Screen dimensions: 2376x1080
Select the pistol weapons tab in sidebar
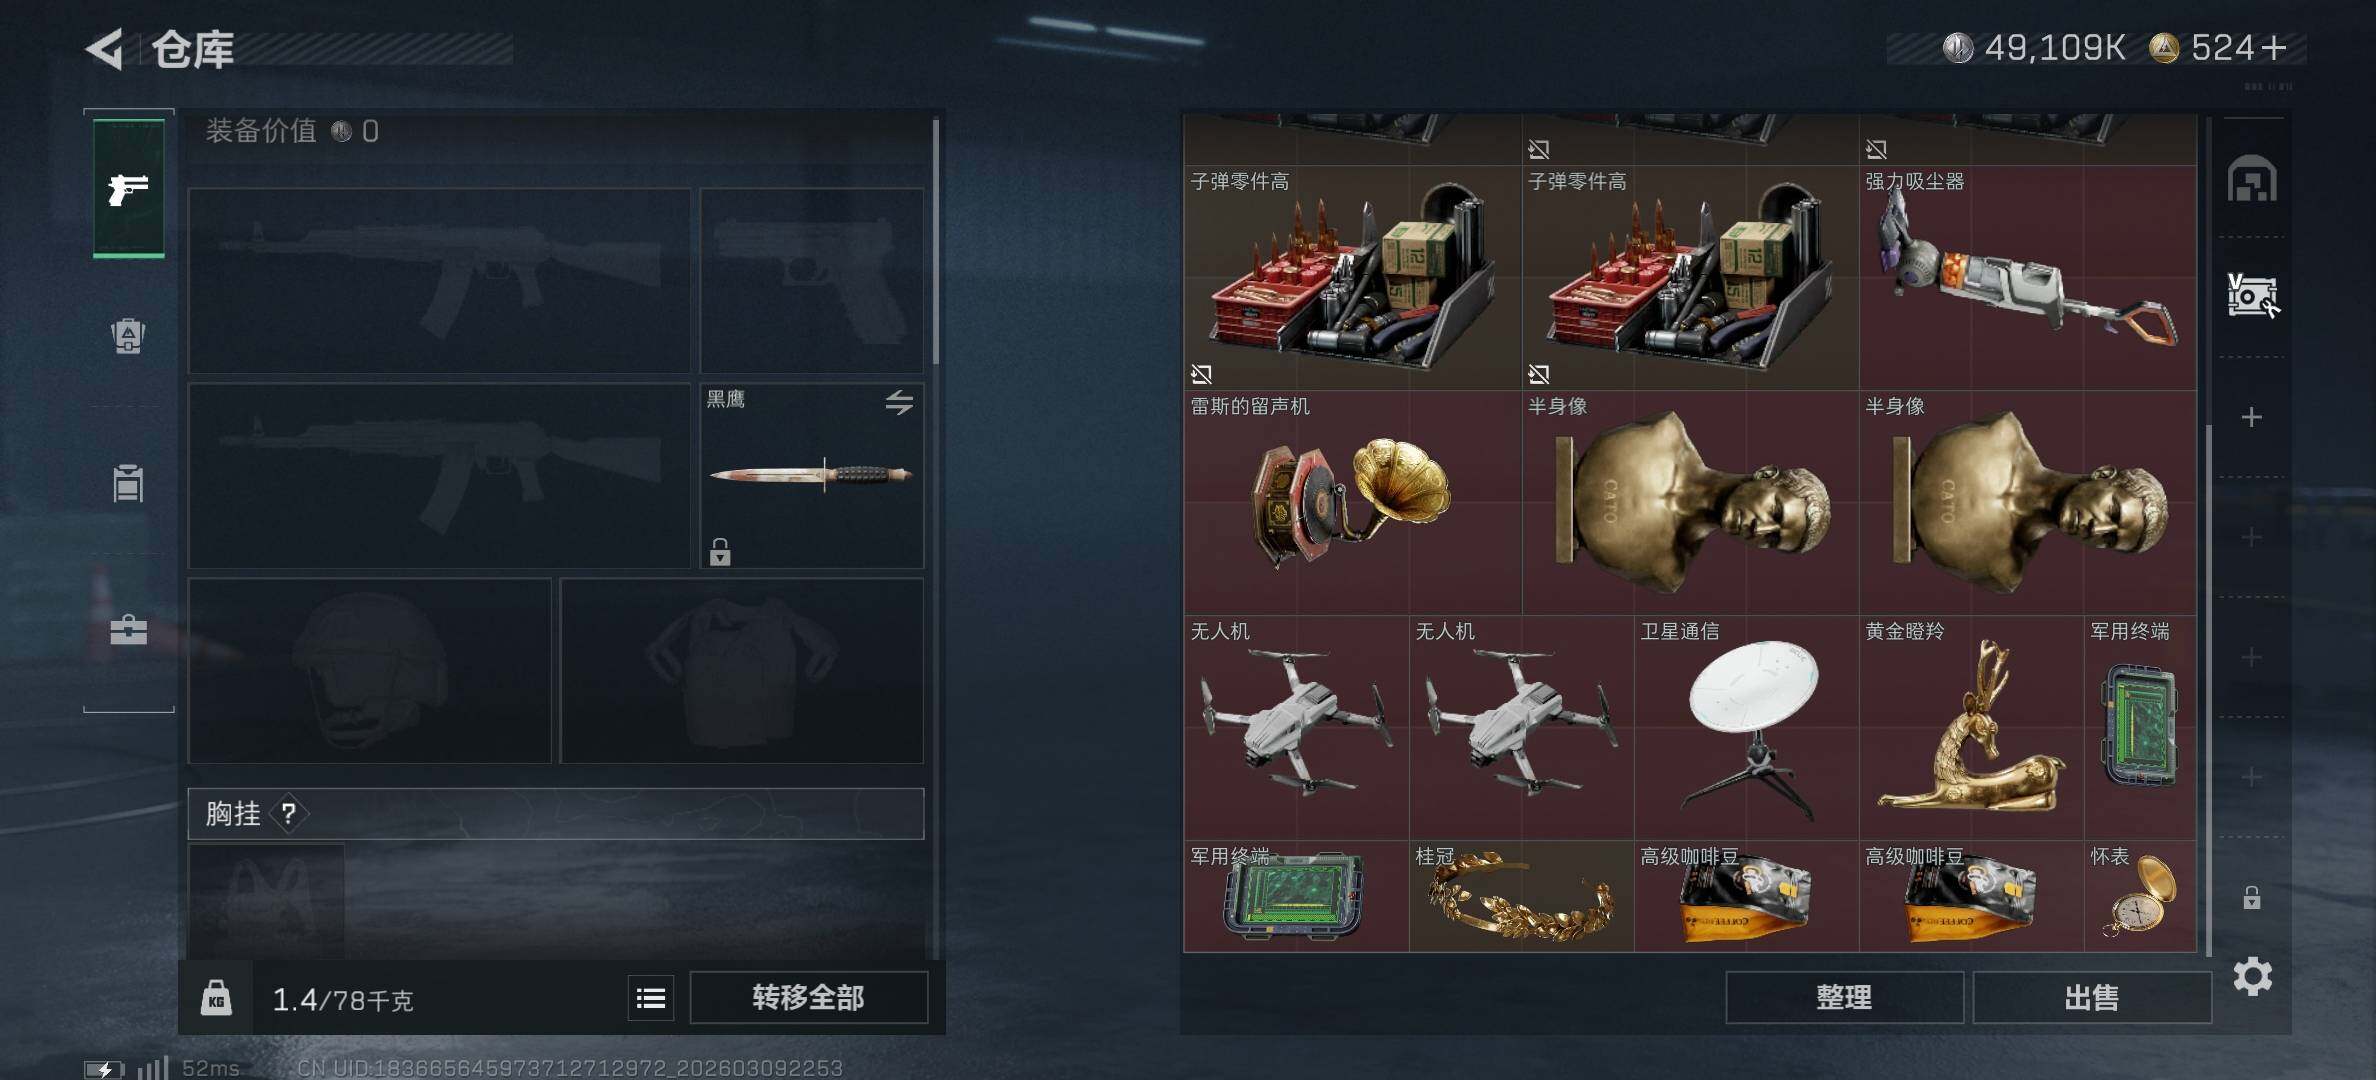coord(129,189)
